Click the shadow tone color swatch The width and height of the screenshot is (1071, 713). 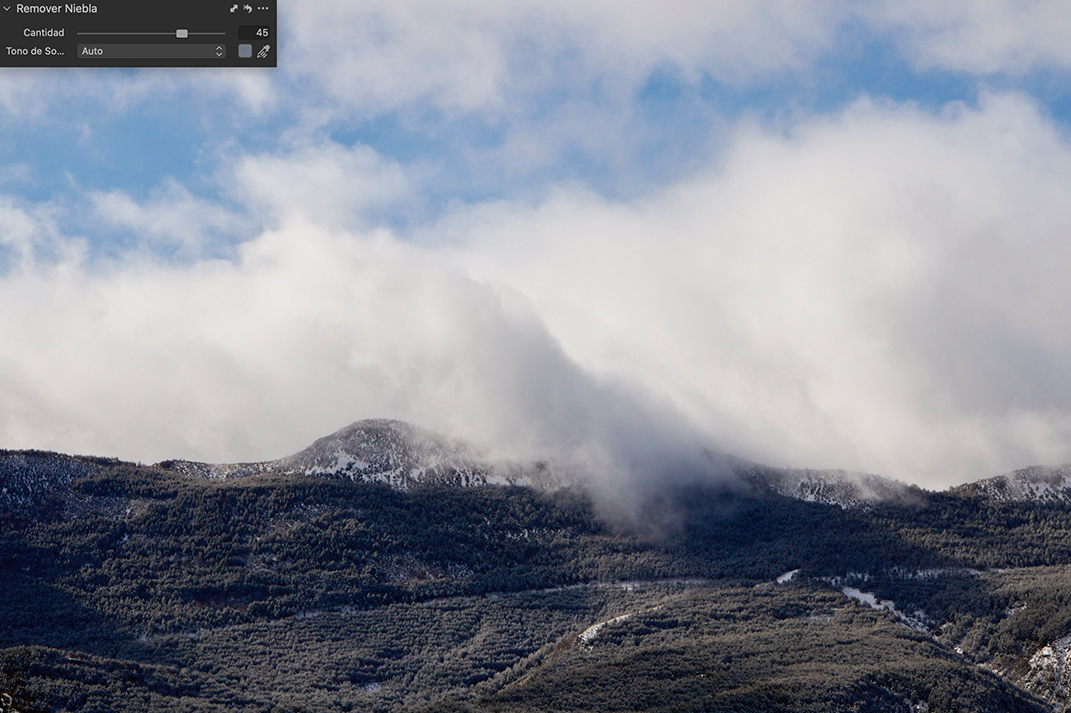tap(245, 51)
